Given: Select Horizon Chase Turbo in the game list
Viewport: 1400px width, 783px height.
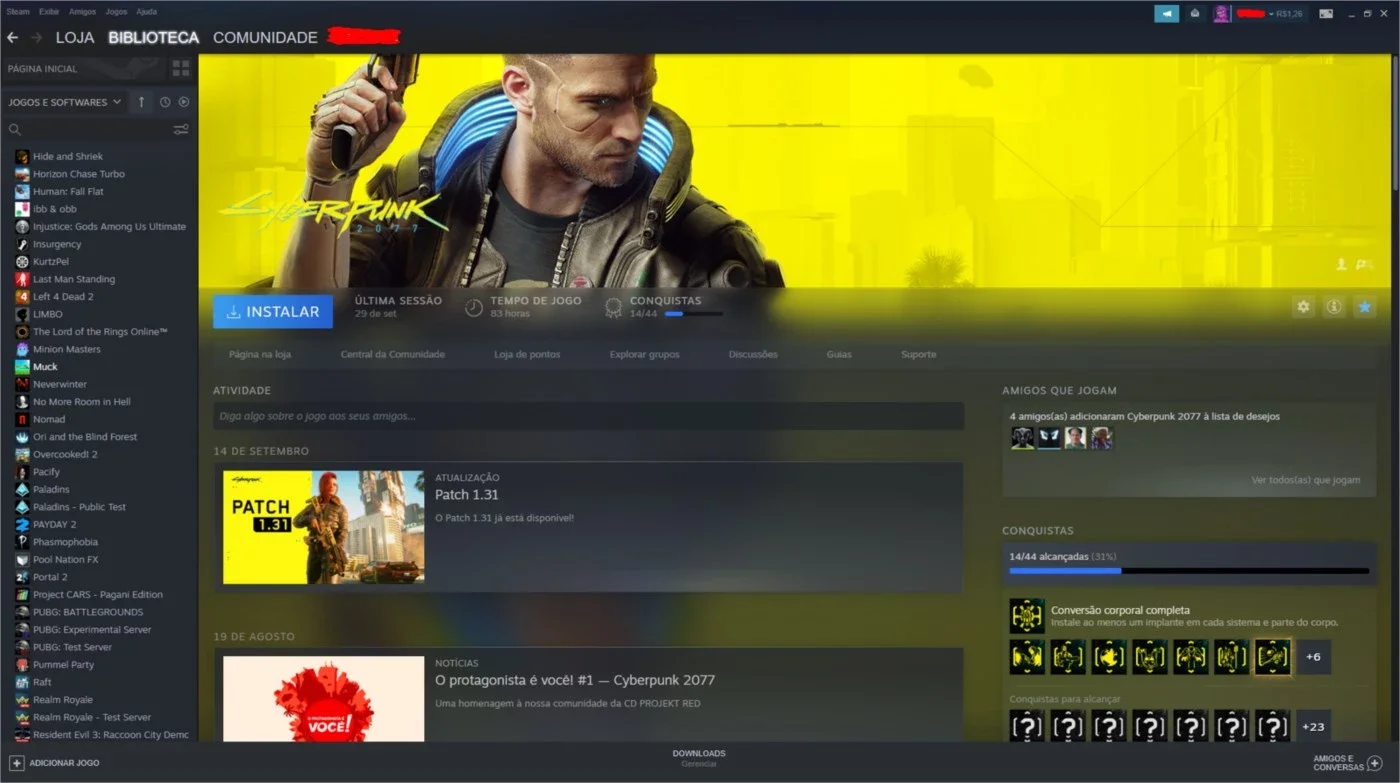Looking at the screenshot, I should tap(78, 174).
